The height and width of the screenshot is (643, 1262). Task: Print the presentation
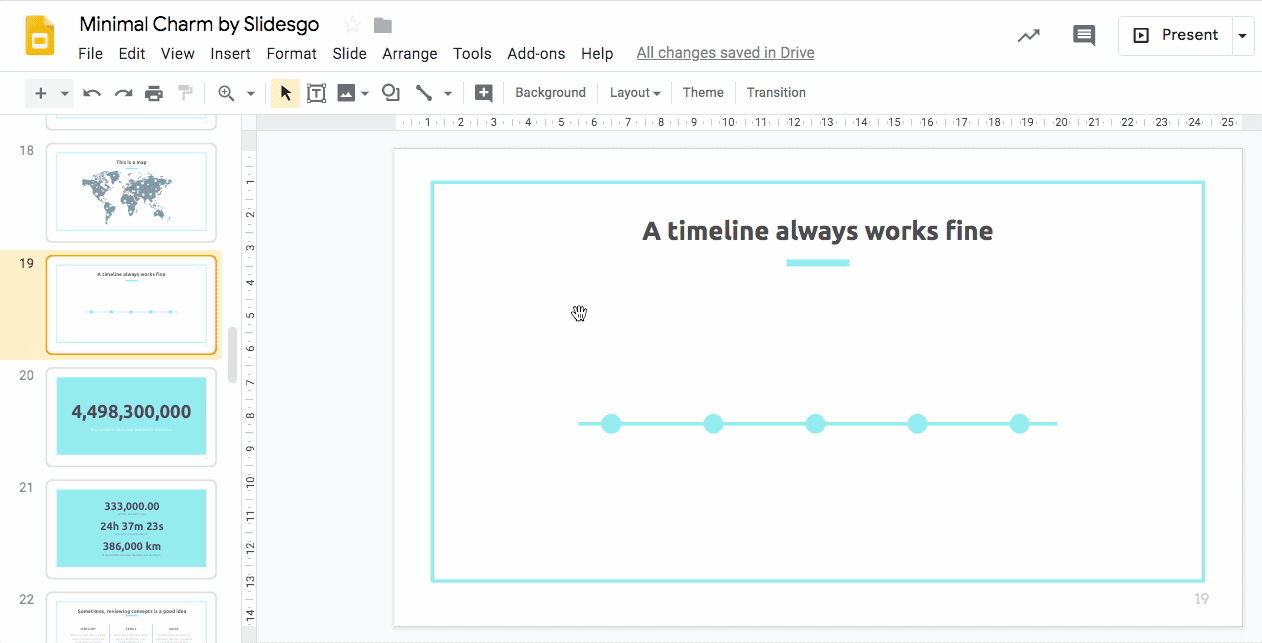click(x=154, y=93)
